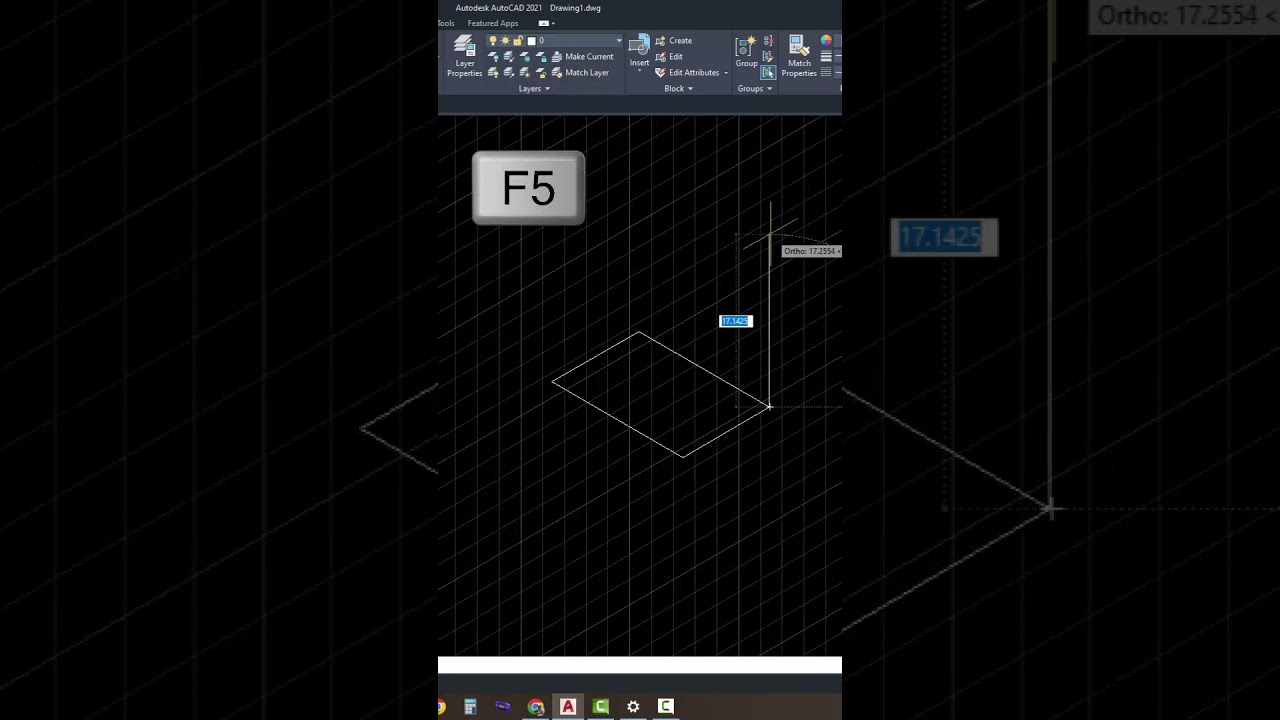This screenshot has height=720, width=1280.
Task: Click the Match Layer button
Action: (580, 73)
